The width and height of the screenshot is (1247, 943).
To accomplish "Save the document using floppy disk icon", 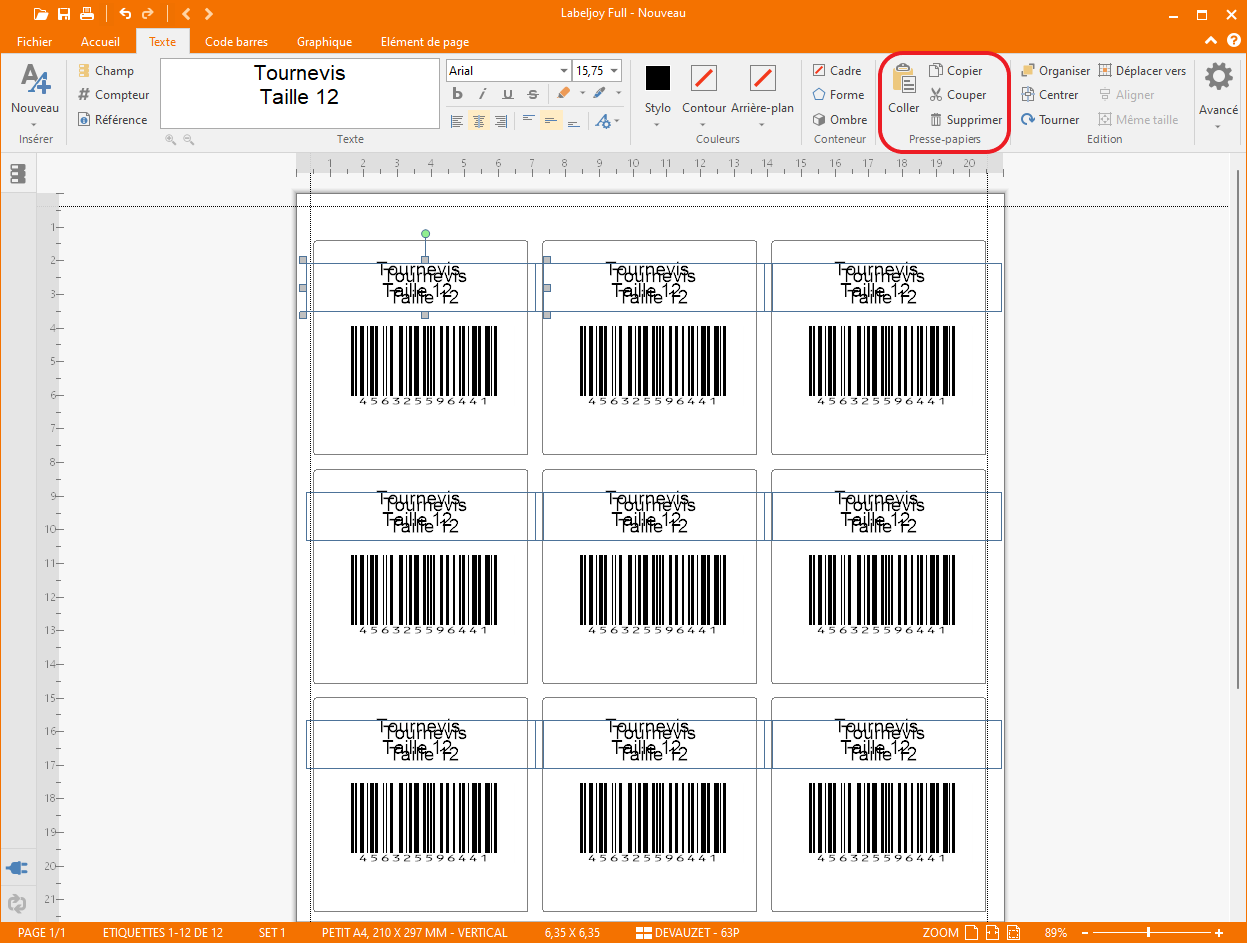I will click(x=64, y=14).
